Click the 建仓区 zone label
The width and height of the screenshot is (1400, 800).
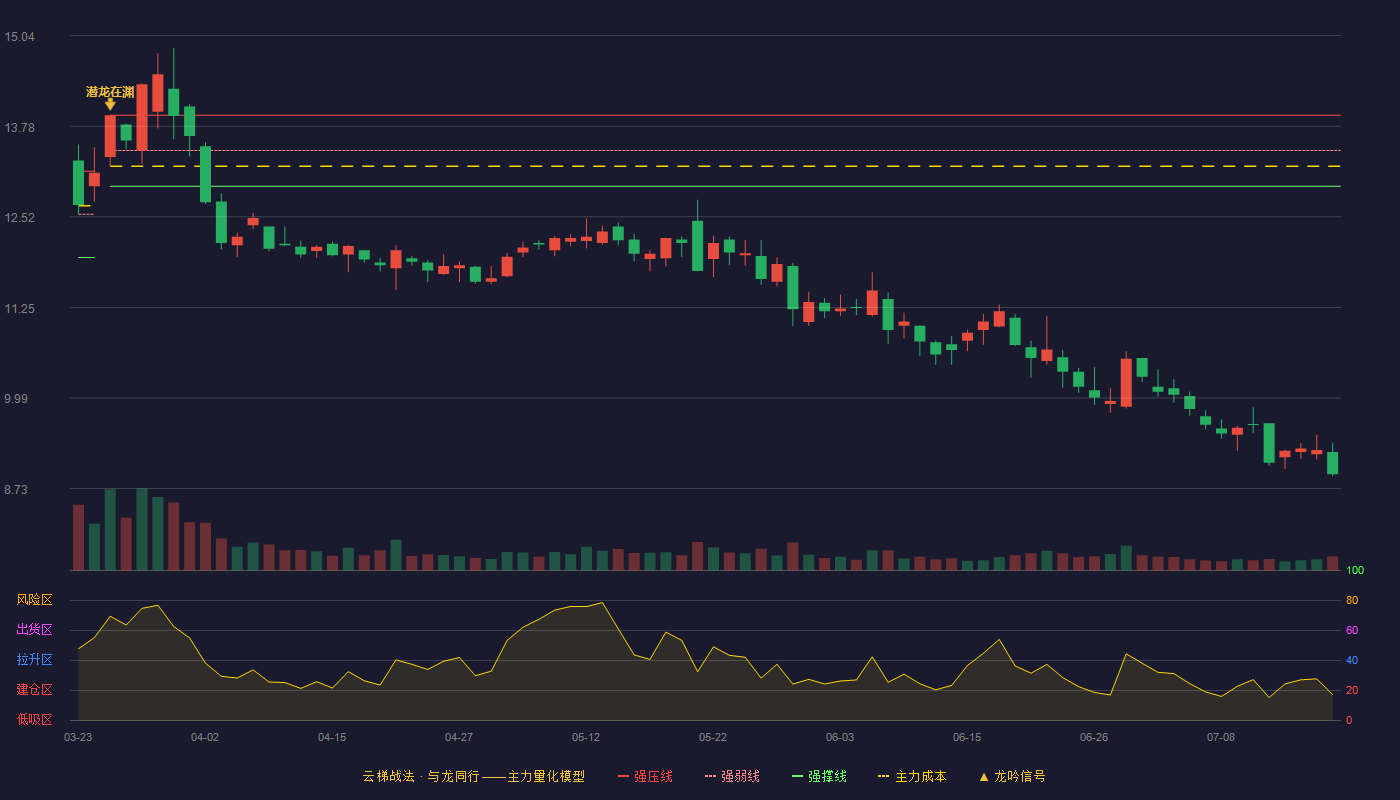(34, 690)
